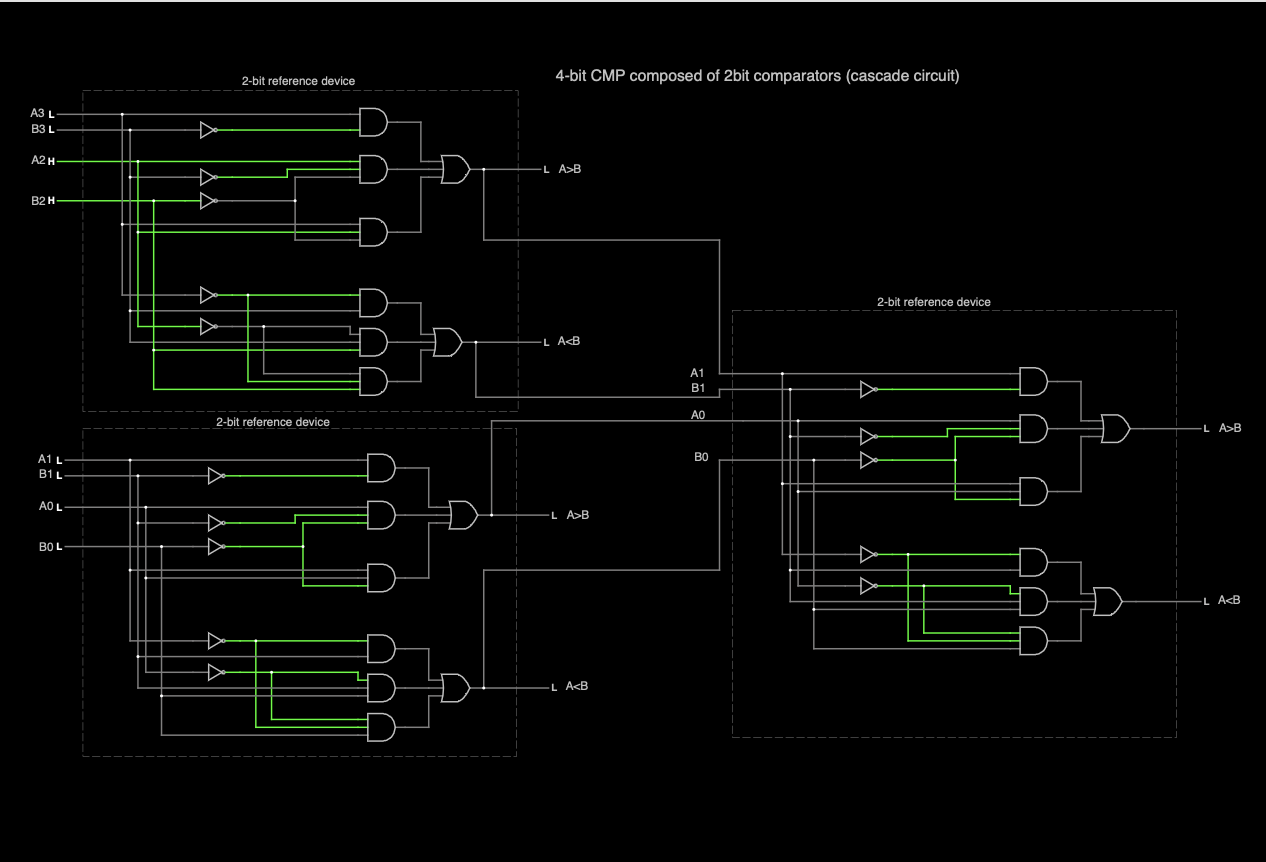
Task: Click the OR gate producing the final A>B output
Action: tap(1113, 428)
